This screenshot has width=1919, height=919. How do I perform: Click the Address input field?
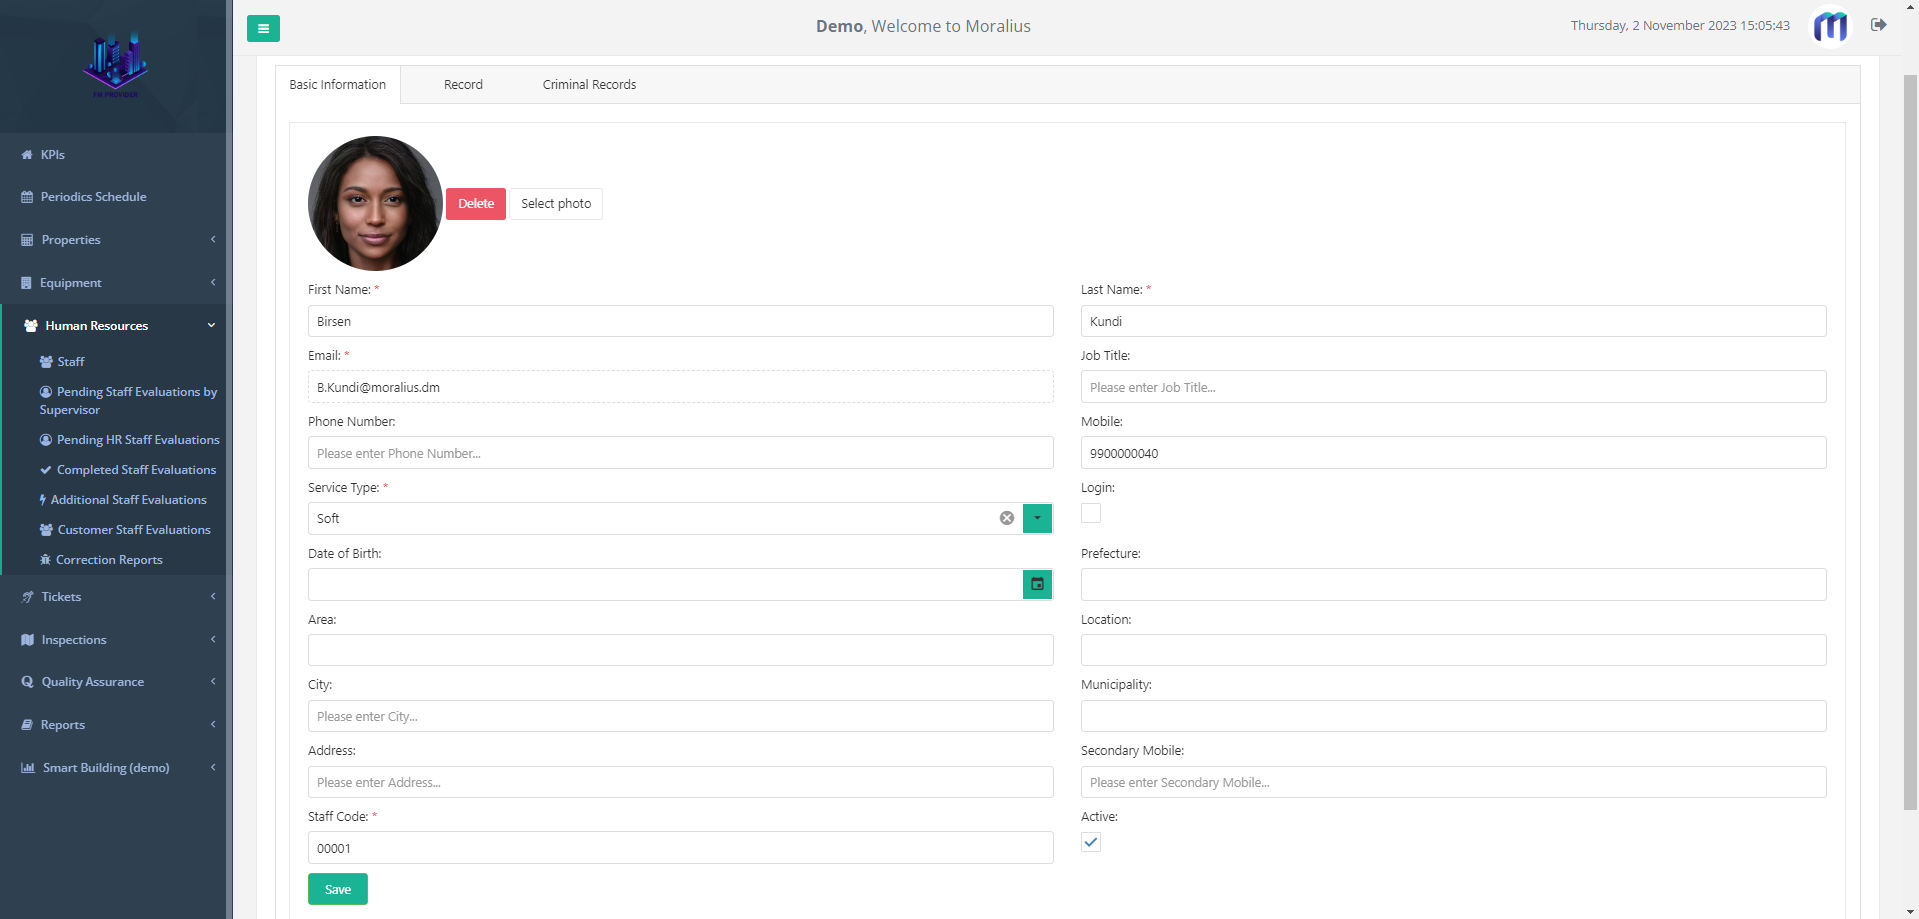click(x=680, y=782)
